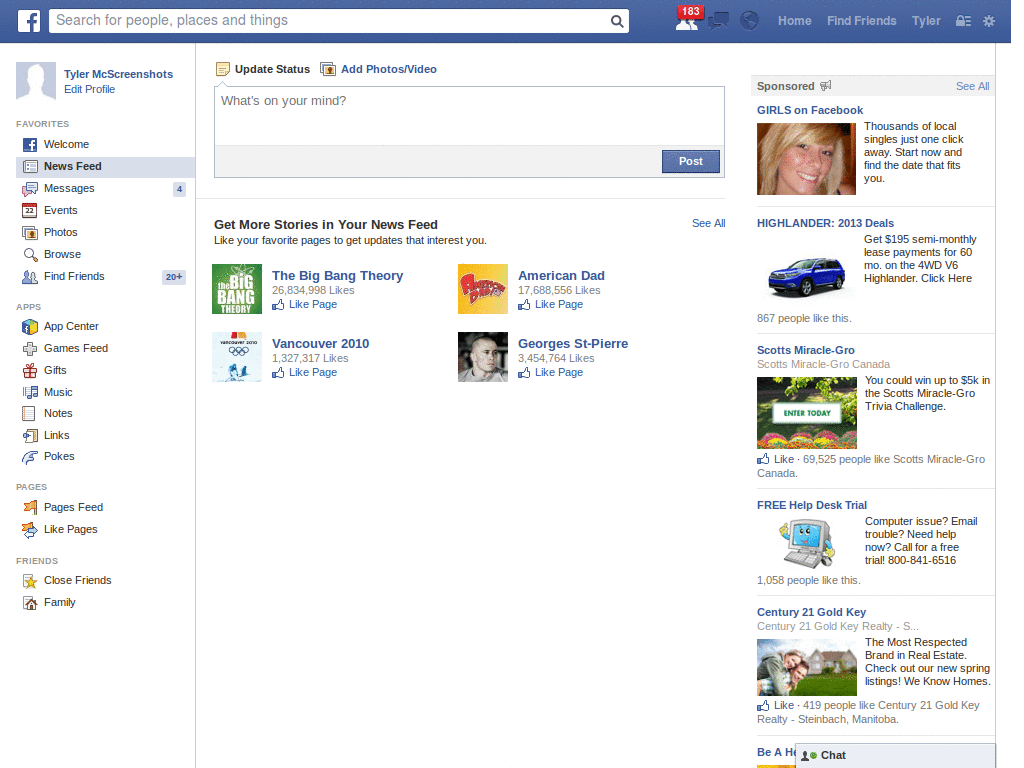Open HIGHLANDER: 2013 Deals ad title
The width and height of the screenshot is (1024, 768).
(x=825, y=223)
